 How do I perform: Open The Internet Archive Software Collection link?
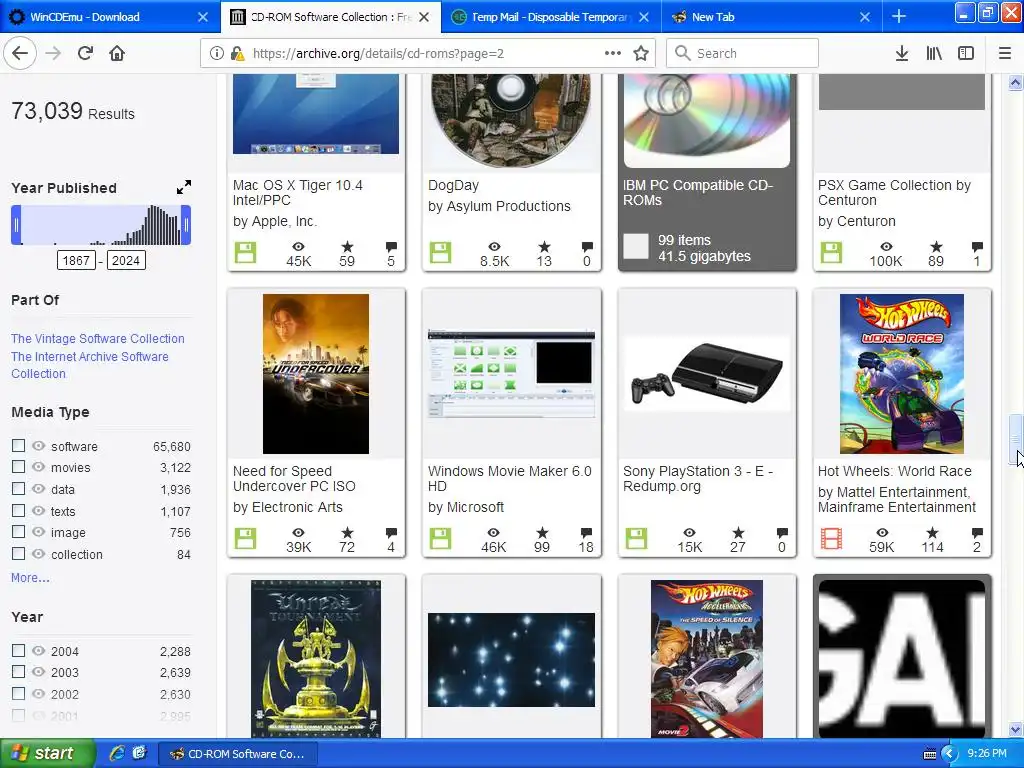pos(89,365)
